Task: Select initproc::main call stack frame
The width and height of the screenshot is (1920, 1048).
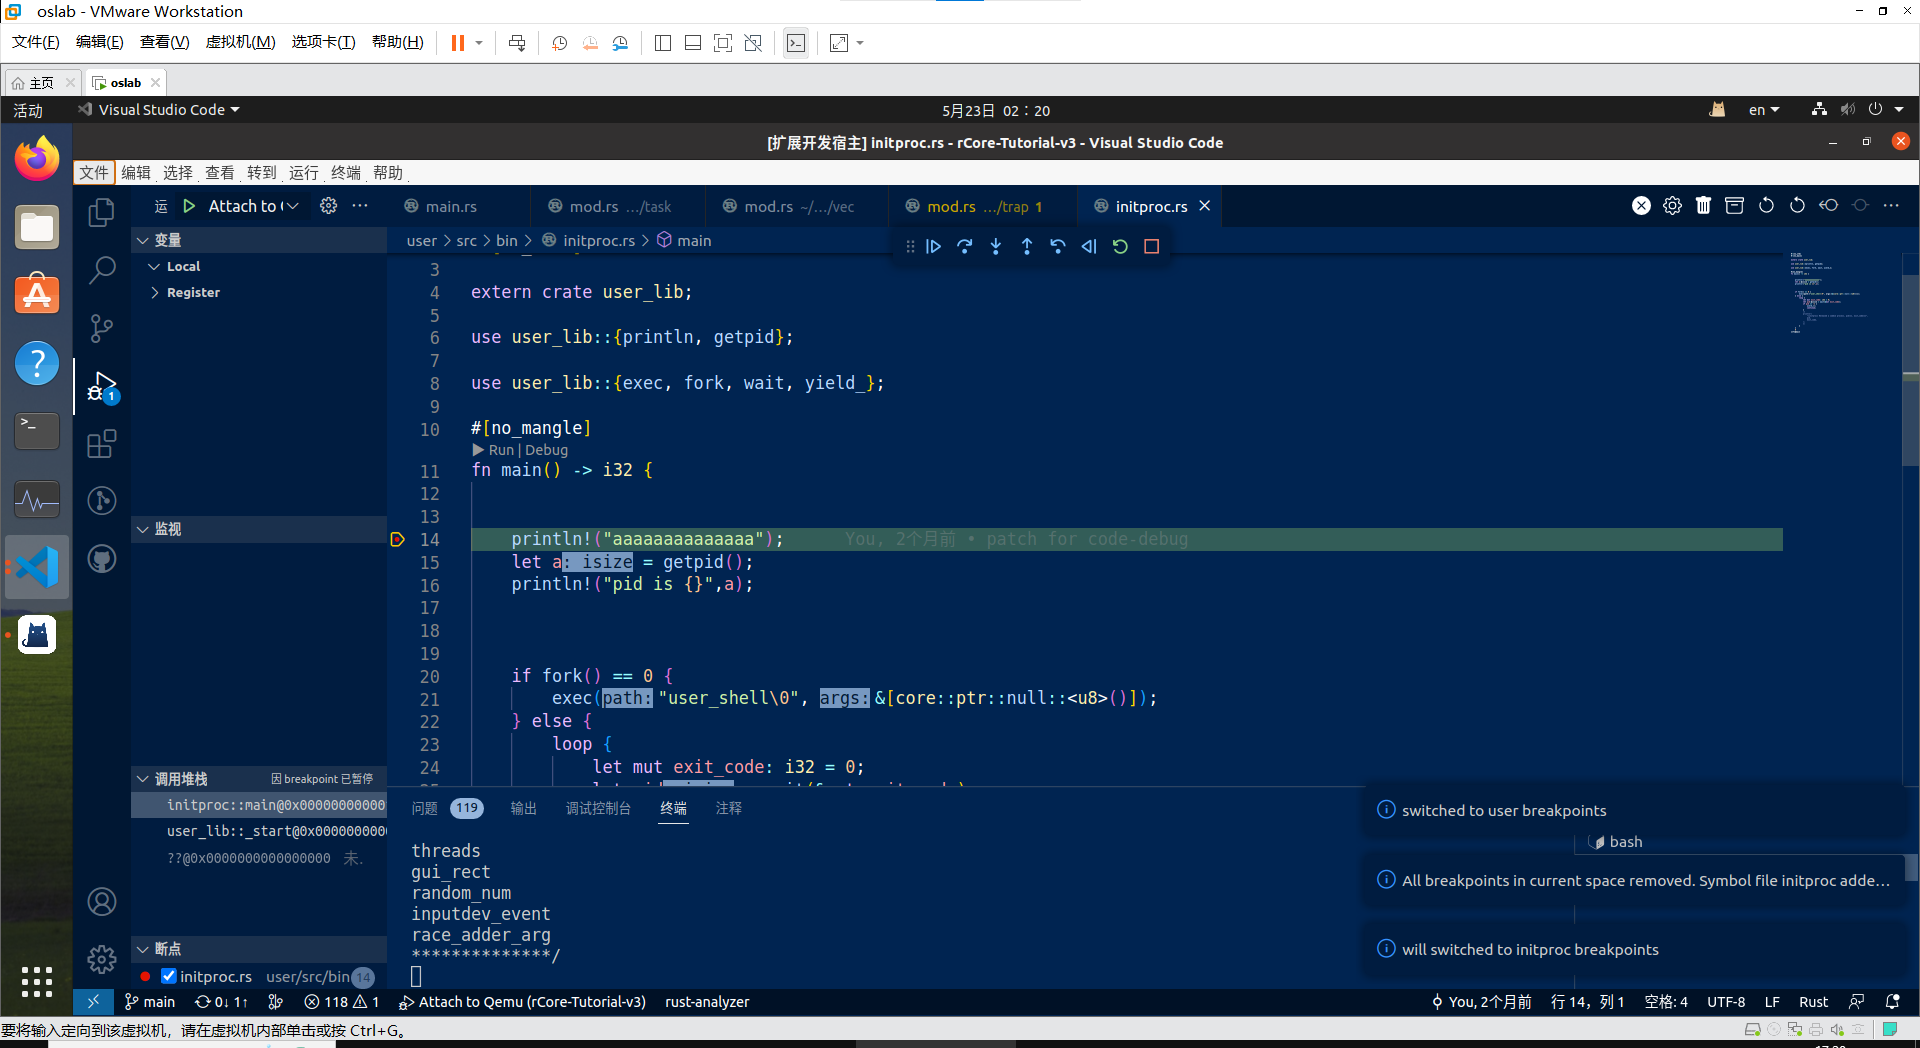Action: click(x=259, y=805)
